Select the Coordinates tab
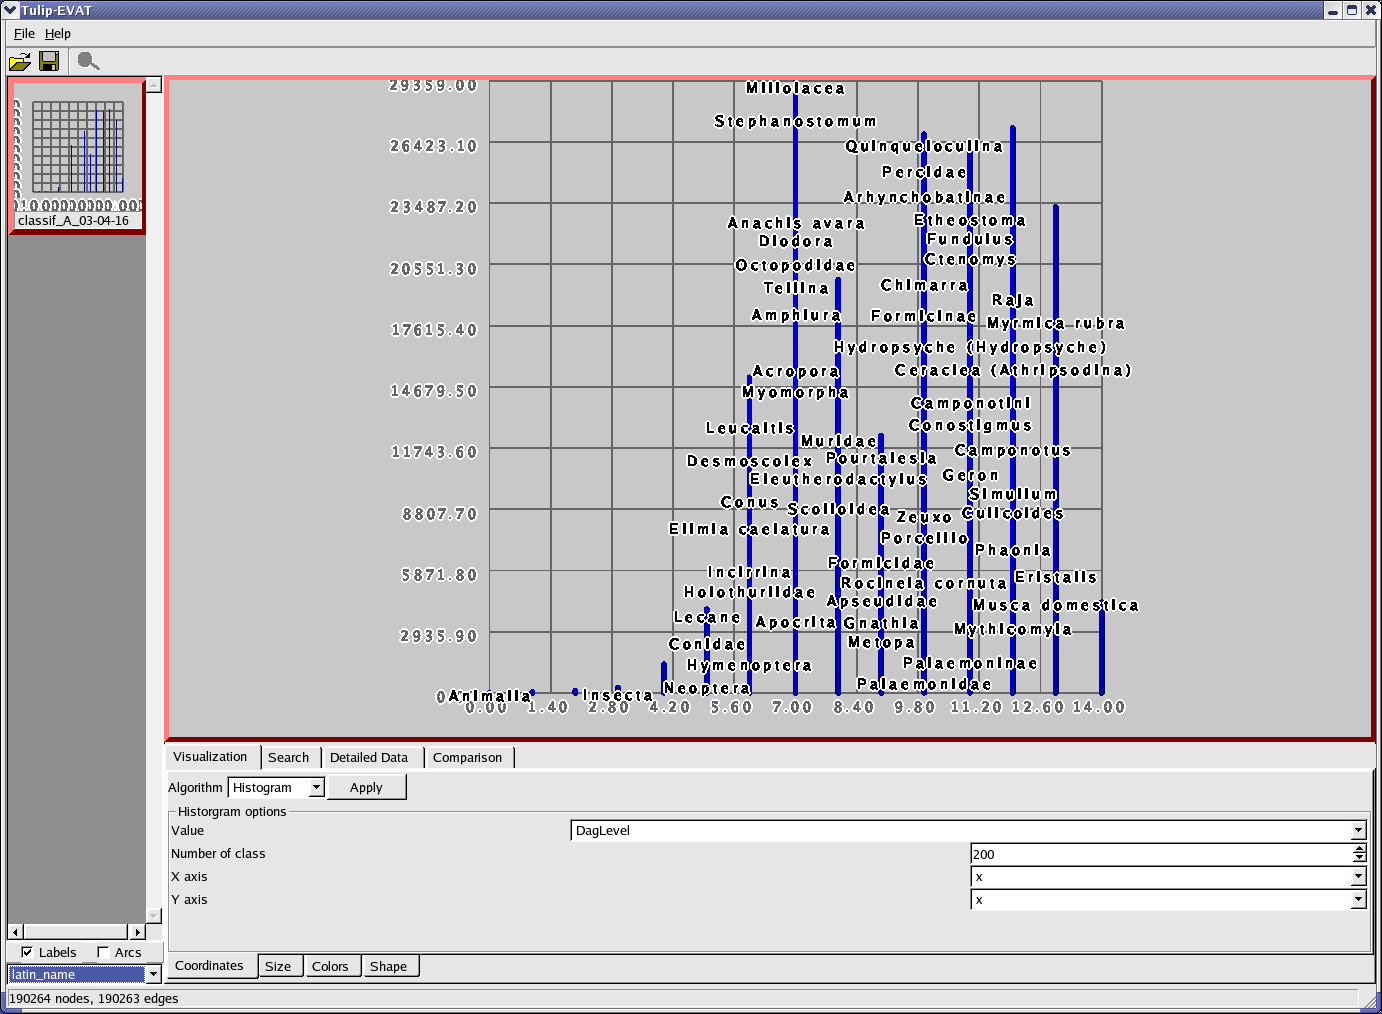Screen dimensions: 1382x1014 (x=209, y=966)
